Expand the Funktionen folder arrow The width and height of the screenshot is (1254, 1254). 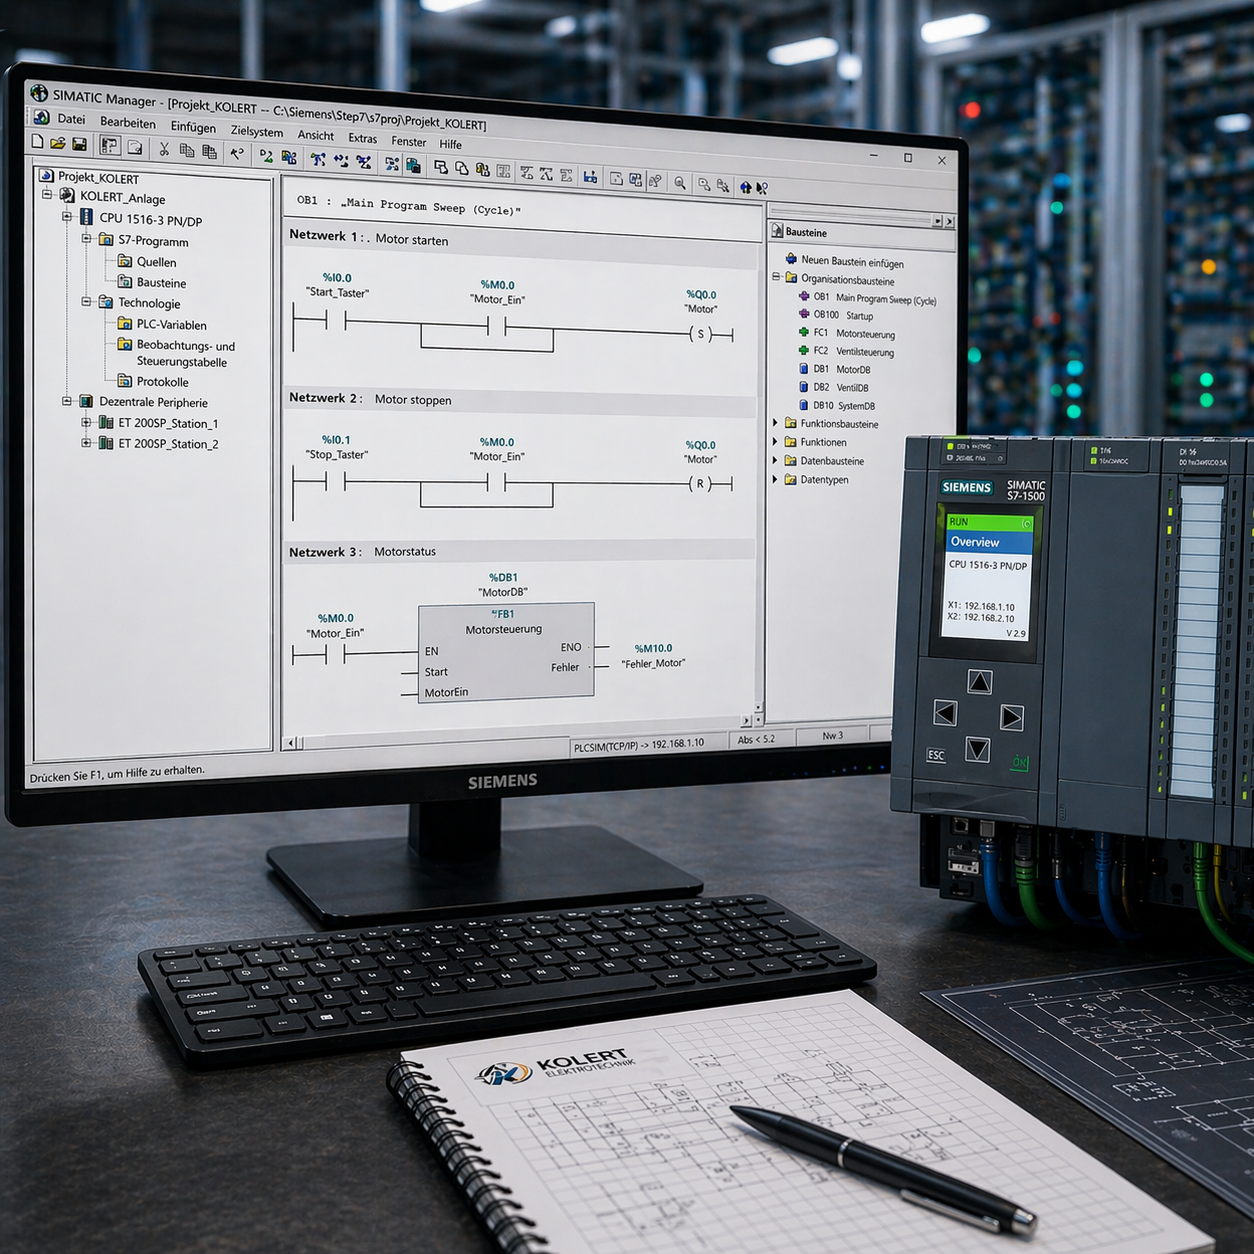[x=776, y=441]
